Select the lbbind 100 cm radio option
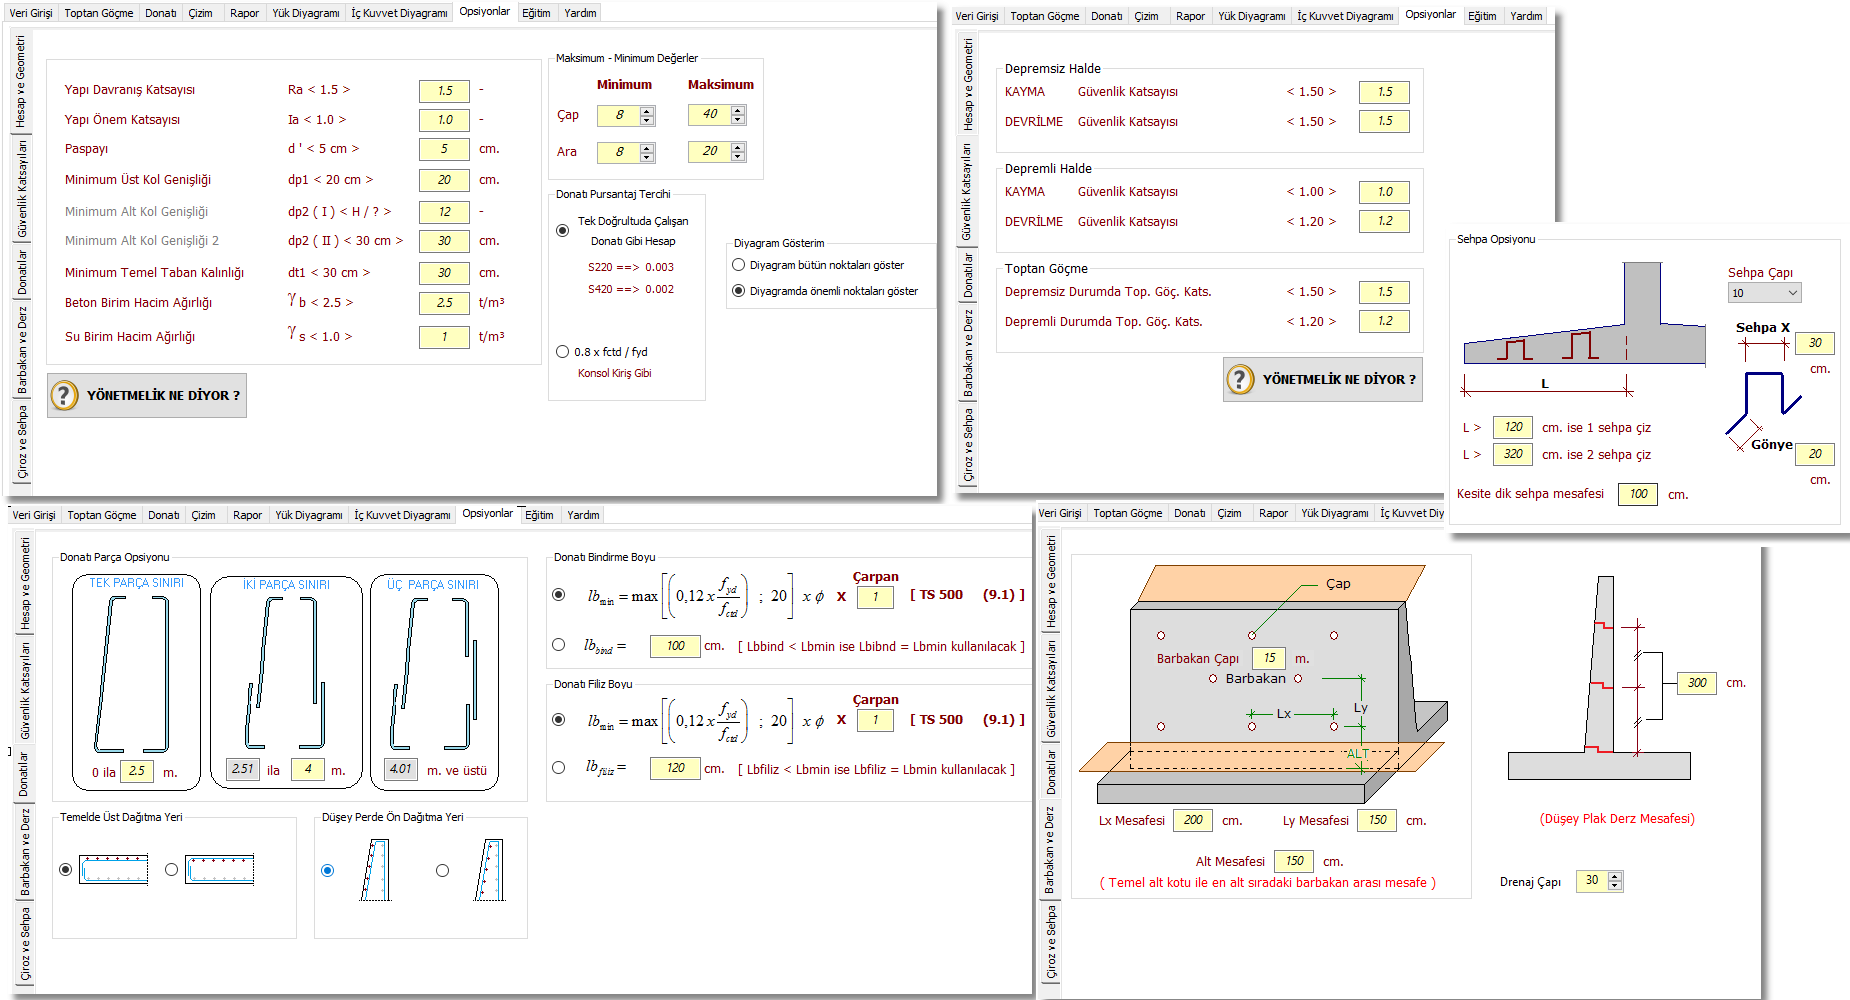 (x=559, y=644)
